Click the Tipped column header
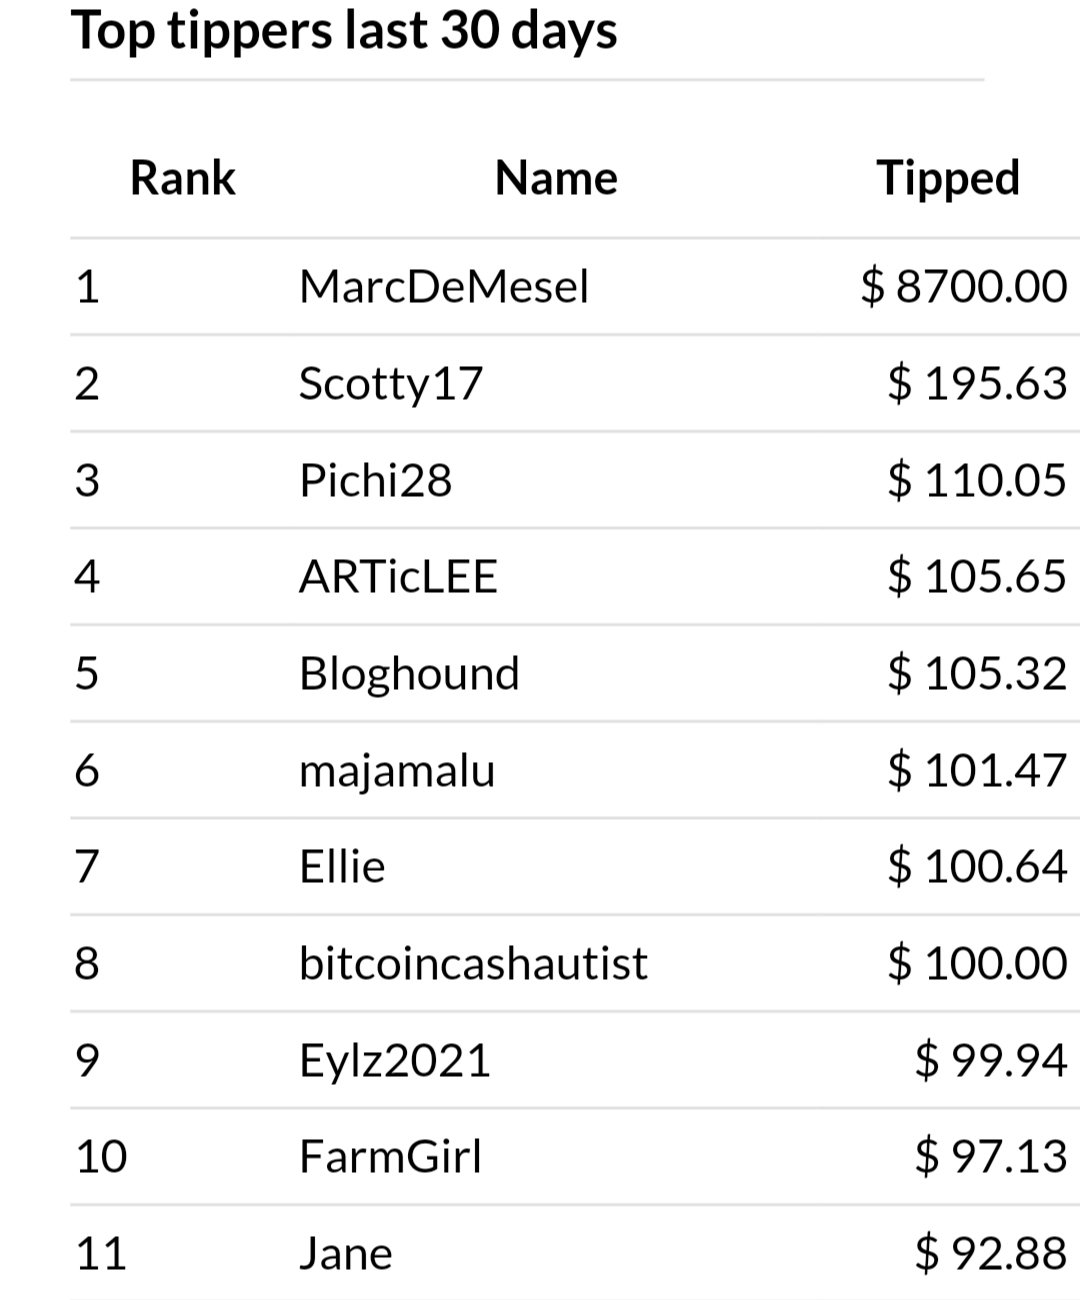 tap(948, 179)
